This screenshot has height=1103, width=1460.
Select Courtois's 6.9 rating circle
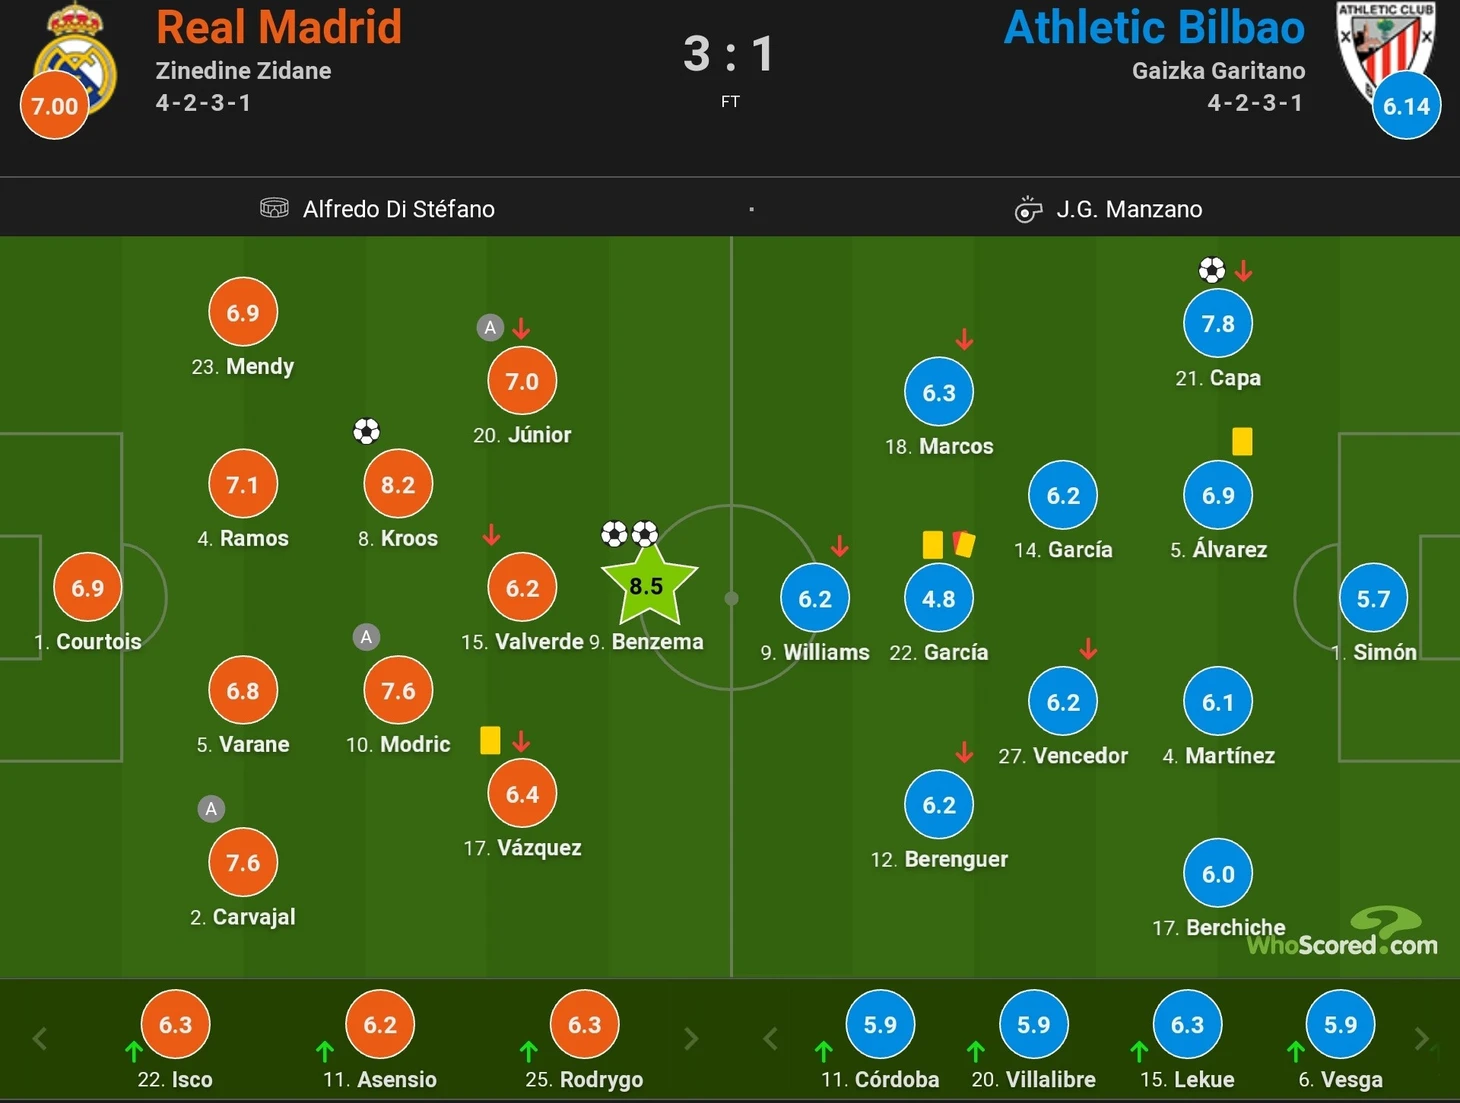(88, 588)
